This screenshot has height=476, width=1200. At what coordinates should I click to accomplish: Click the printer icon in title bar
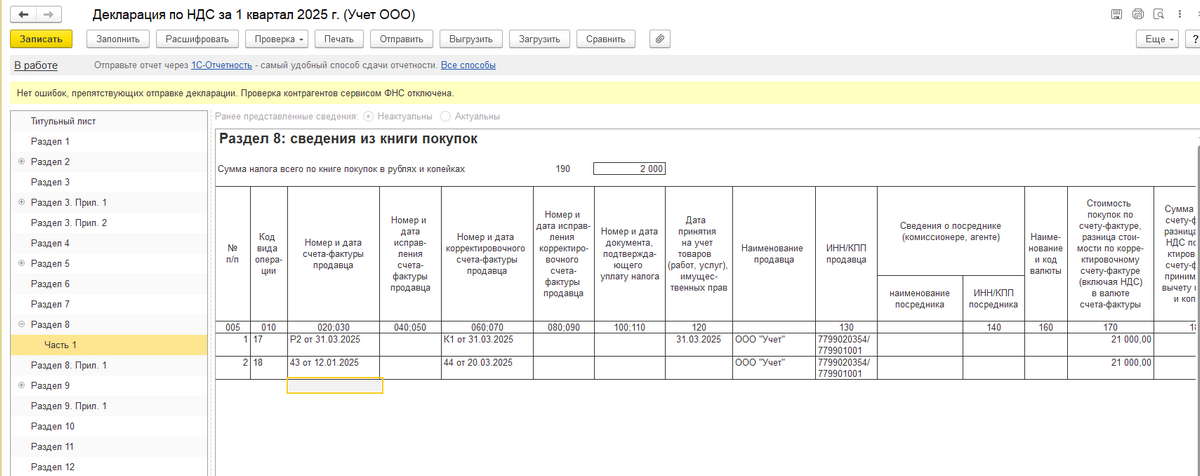coord(1137,15)
